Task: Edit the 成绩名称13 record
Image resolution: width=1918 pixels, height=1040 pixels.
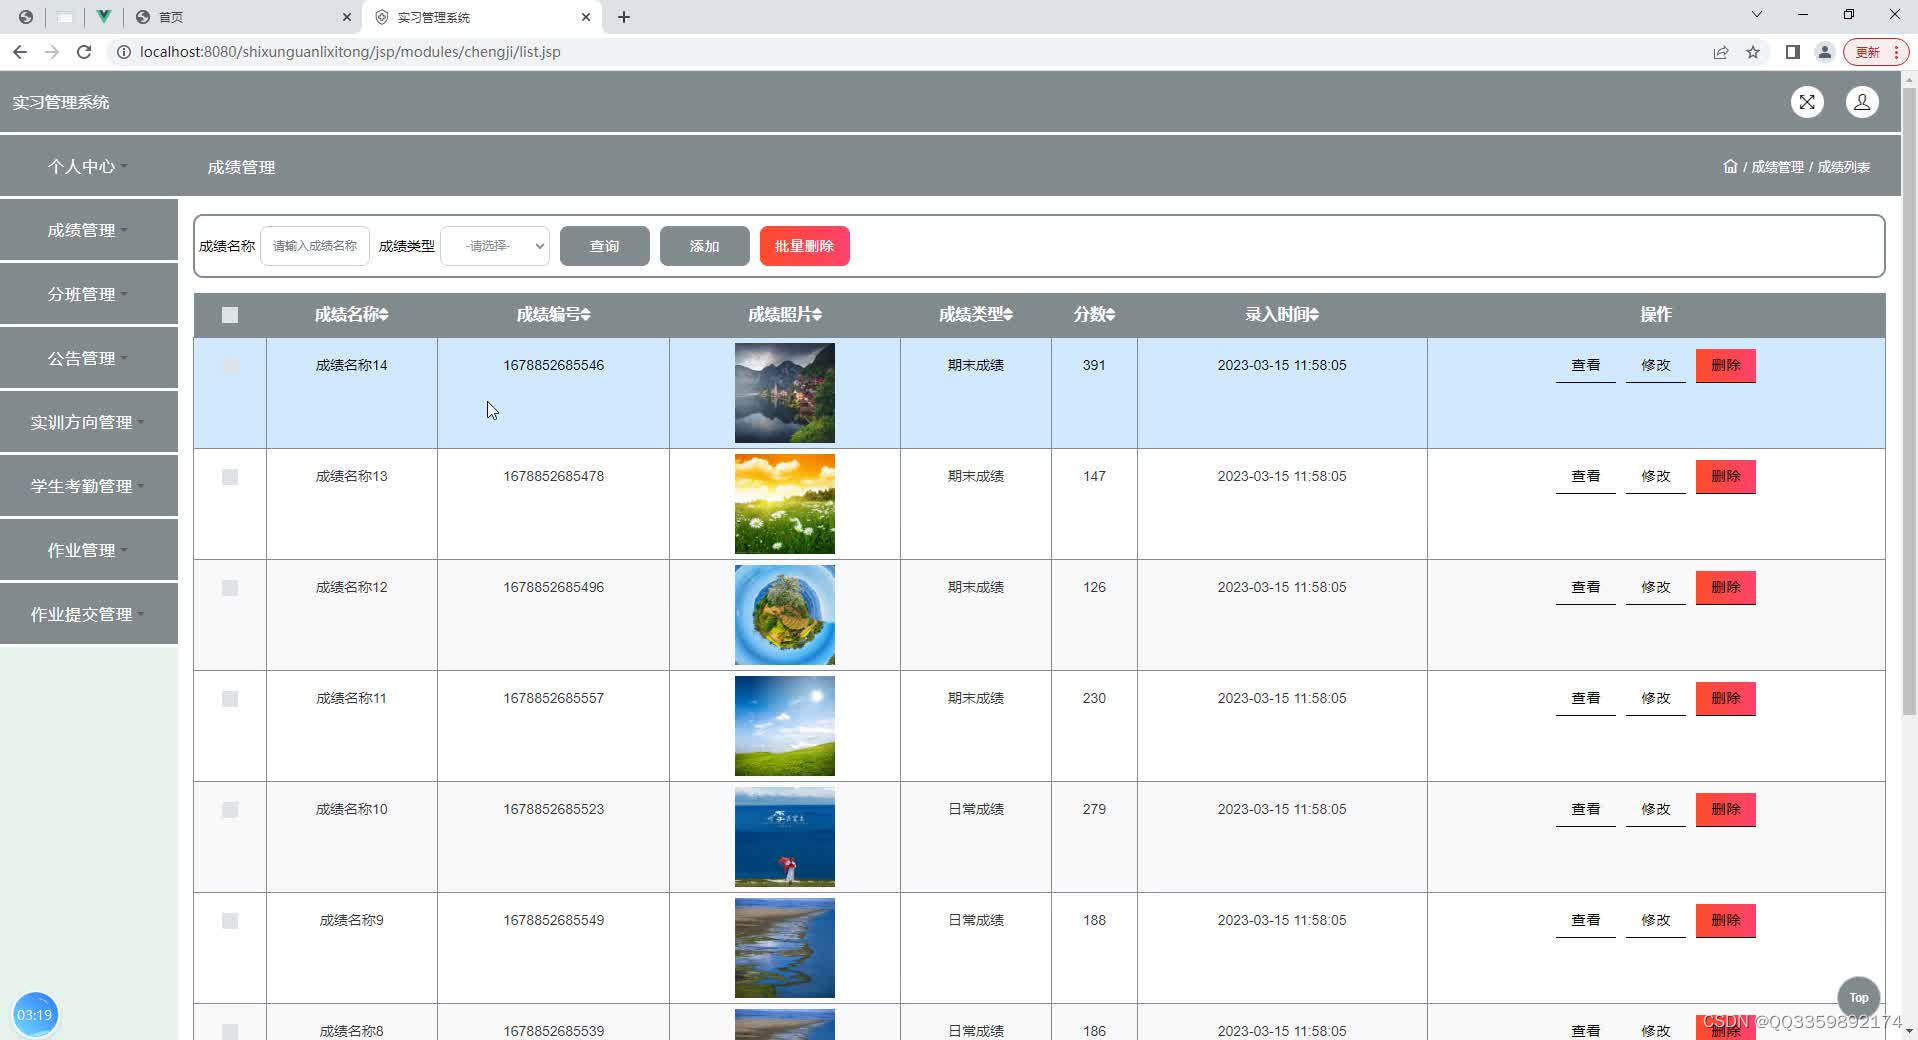Action: [1656, 477]
